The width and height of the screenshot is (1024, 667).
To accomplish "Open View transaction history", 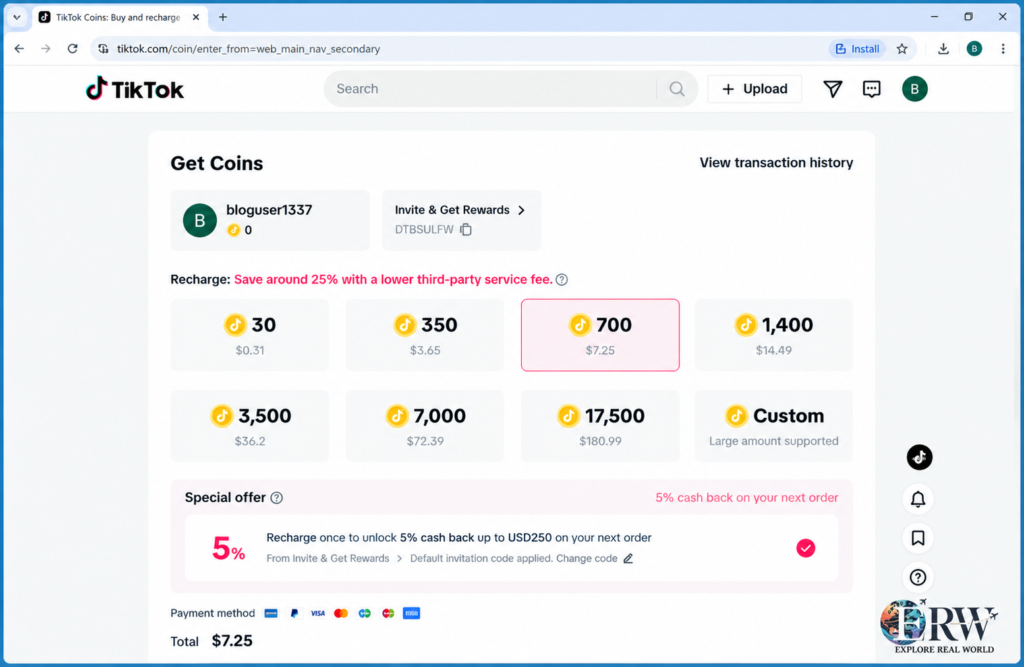I will point(776,163).
